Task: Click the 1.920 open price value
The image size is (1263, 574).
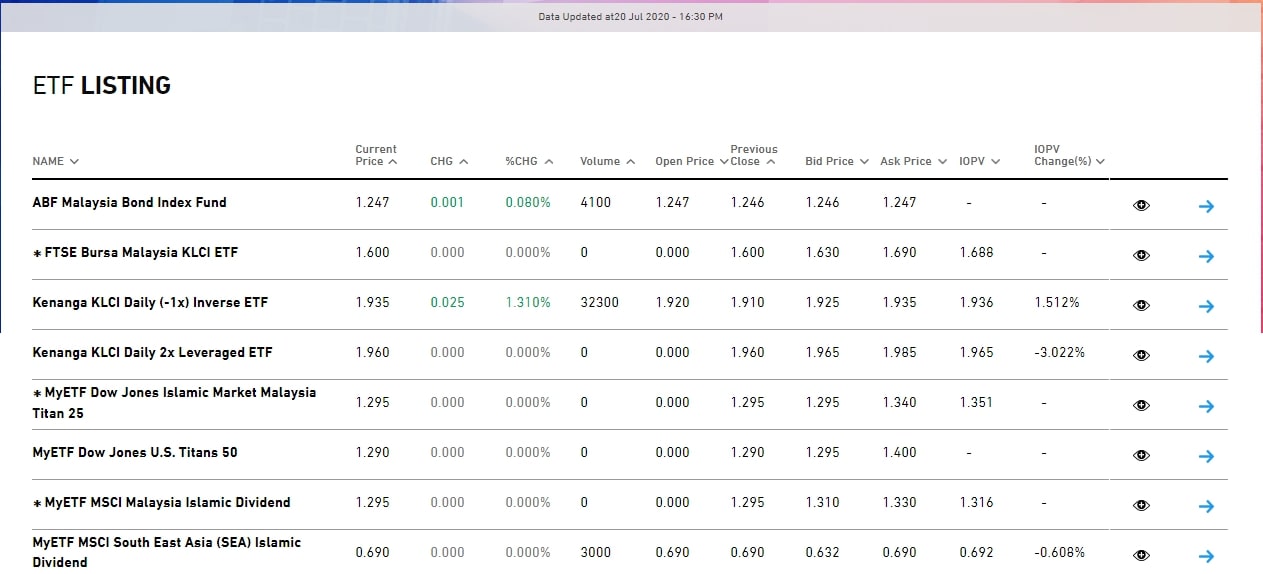Action: point(672,302)
